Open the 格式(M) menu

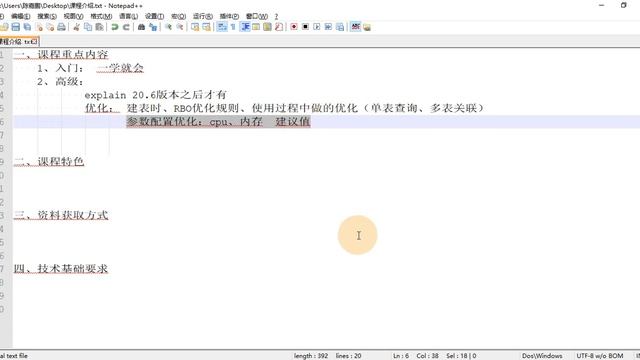click(101, 16)
